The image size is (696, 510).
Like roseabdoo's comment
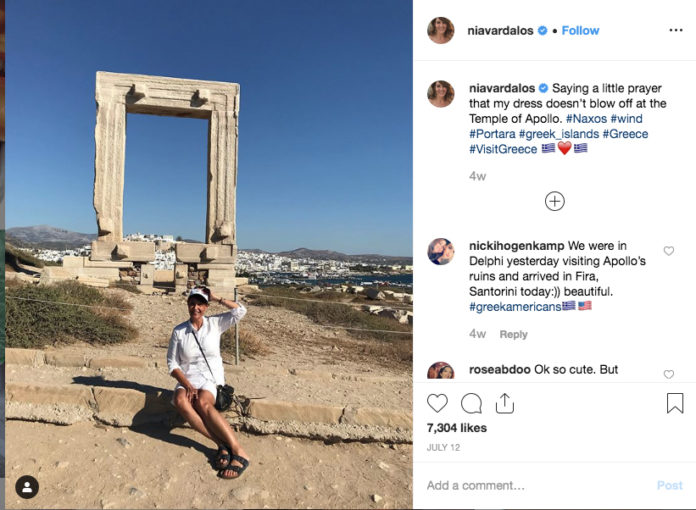(x=669, y=375)
